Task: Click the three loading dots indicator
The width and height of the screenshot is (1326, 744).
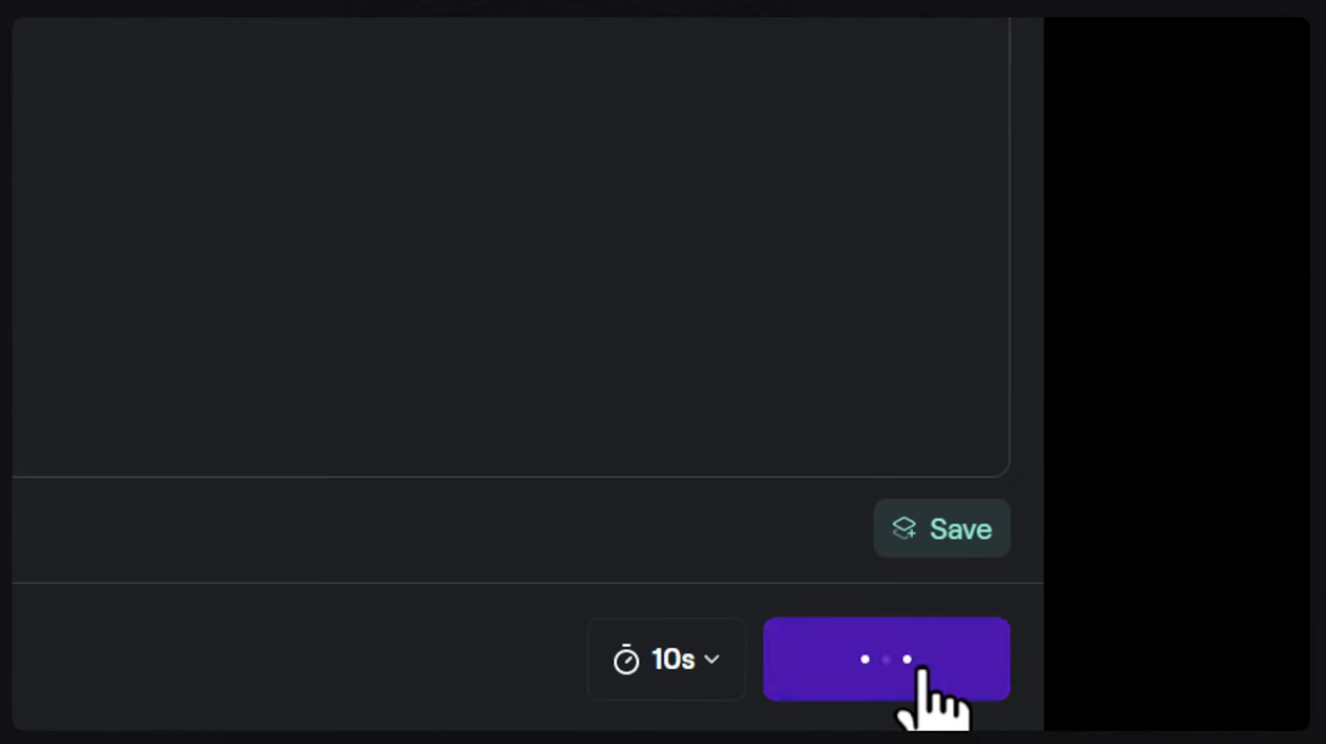Action: pos(886,659)
